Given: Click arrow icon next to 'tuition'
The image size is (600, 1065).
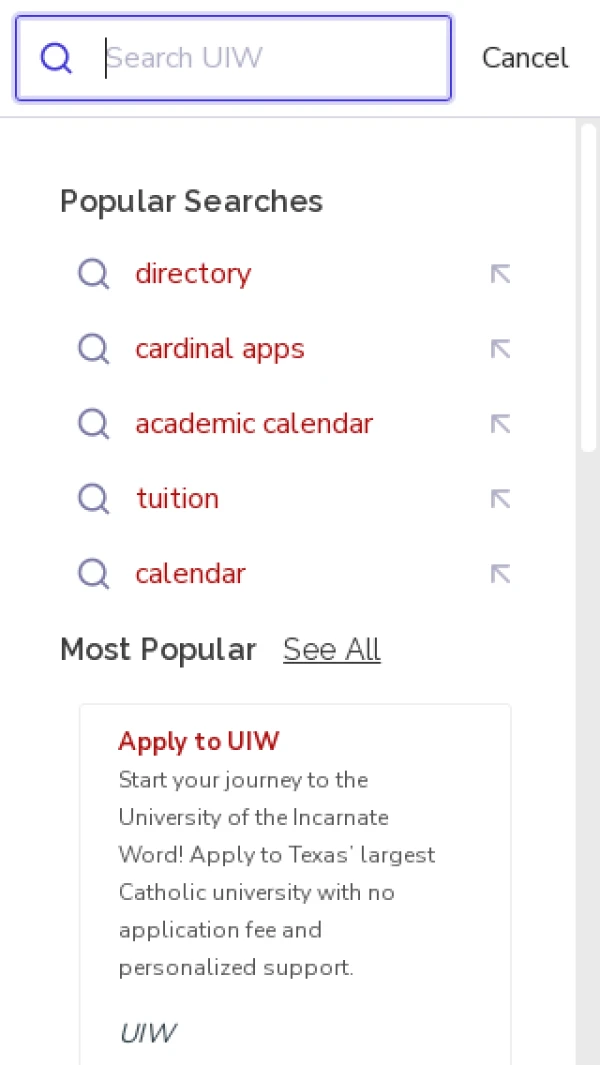Looking at the screenshot, I should click(x=500, y=498).
